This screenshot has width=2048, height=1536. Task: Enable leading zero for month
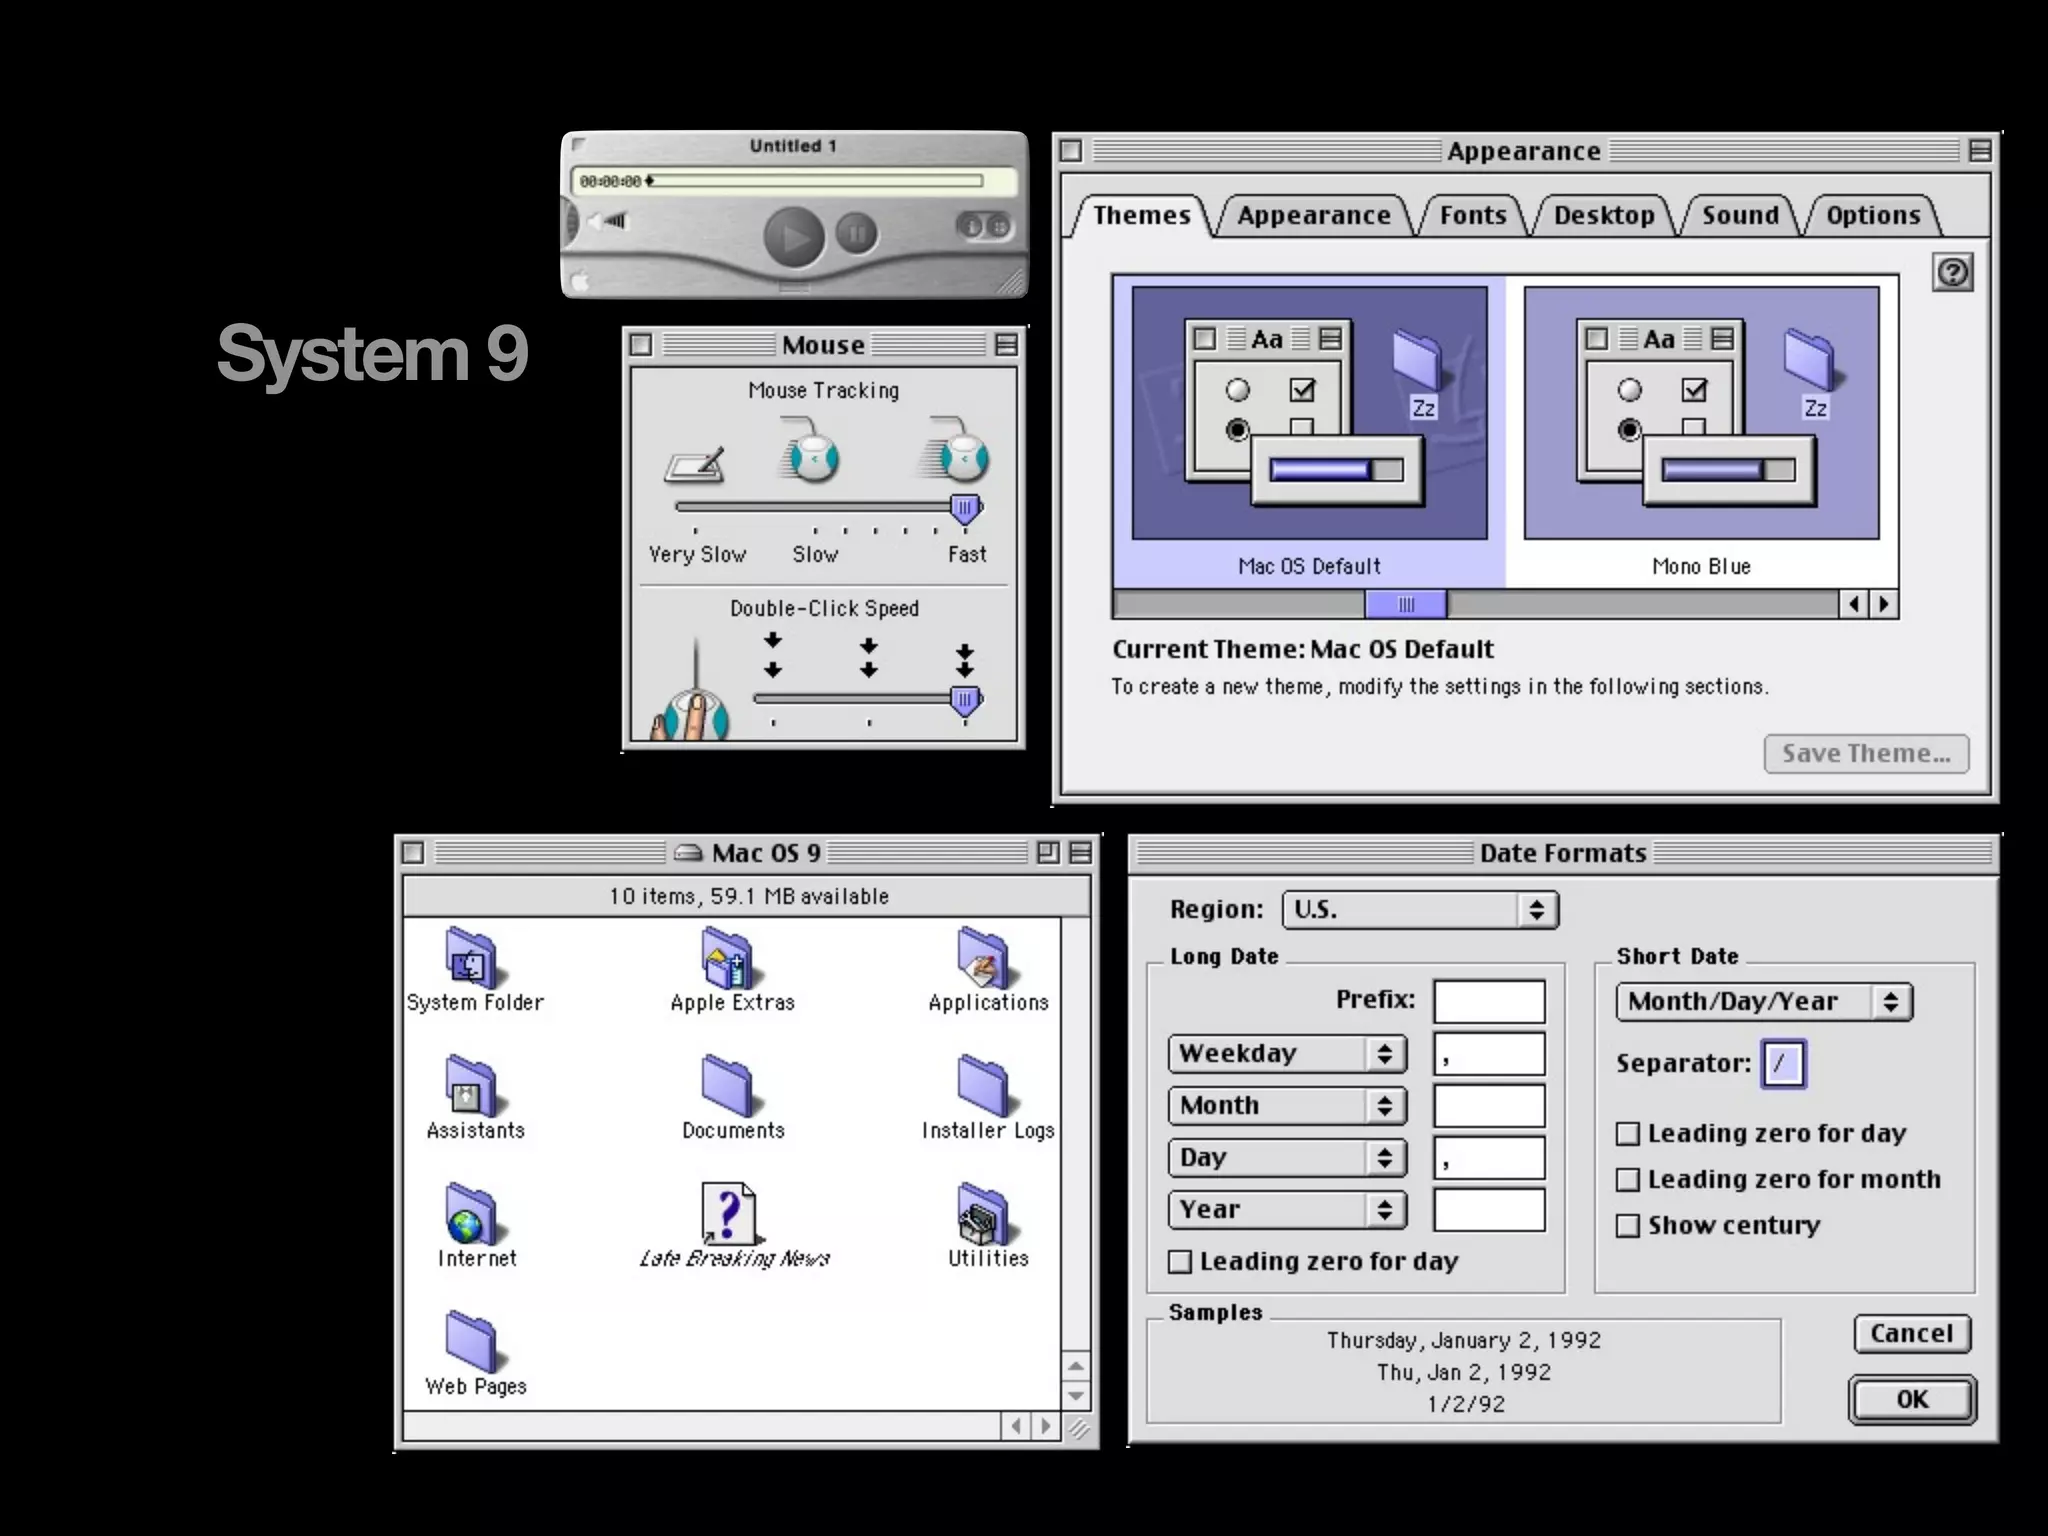pyautogui.click(x=1628, y=1180)
